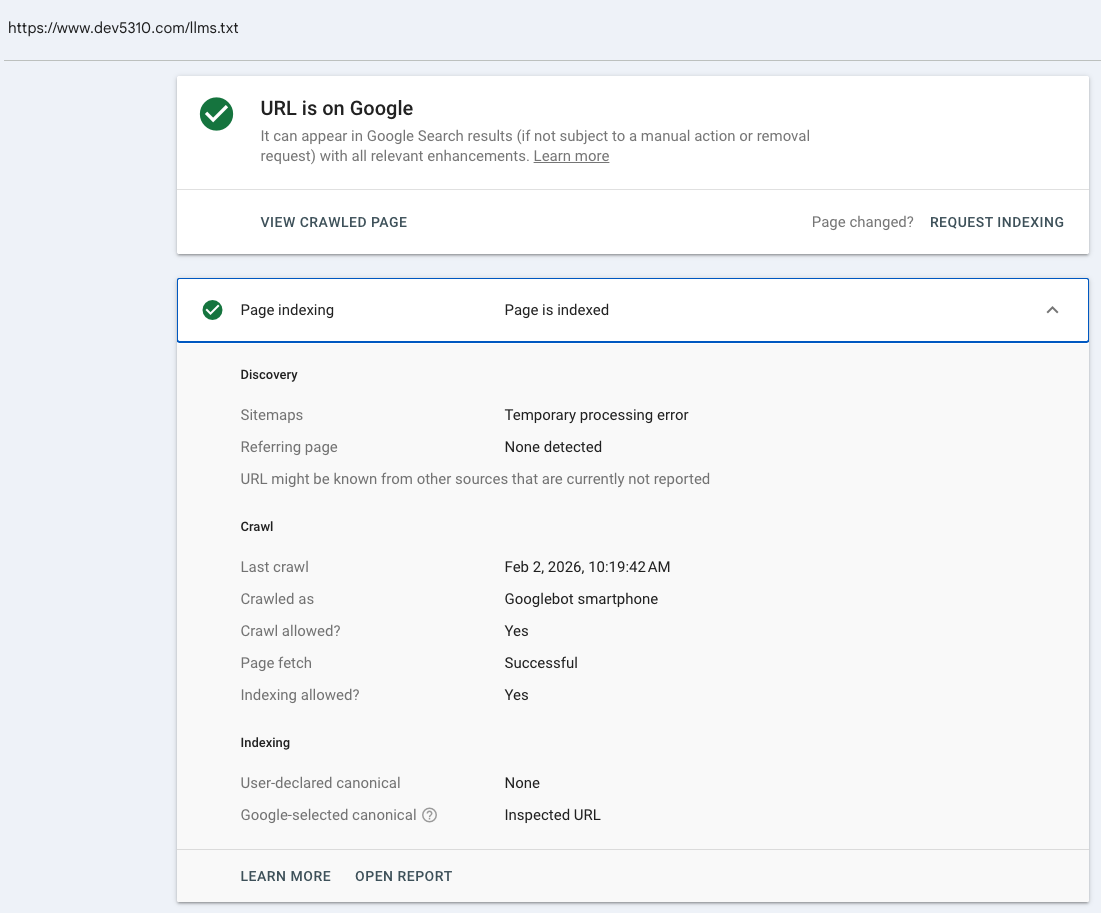
Task: Click the inspected URL at top
Action: (x=123, y=28)
